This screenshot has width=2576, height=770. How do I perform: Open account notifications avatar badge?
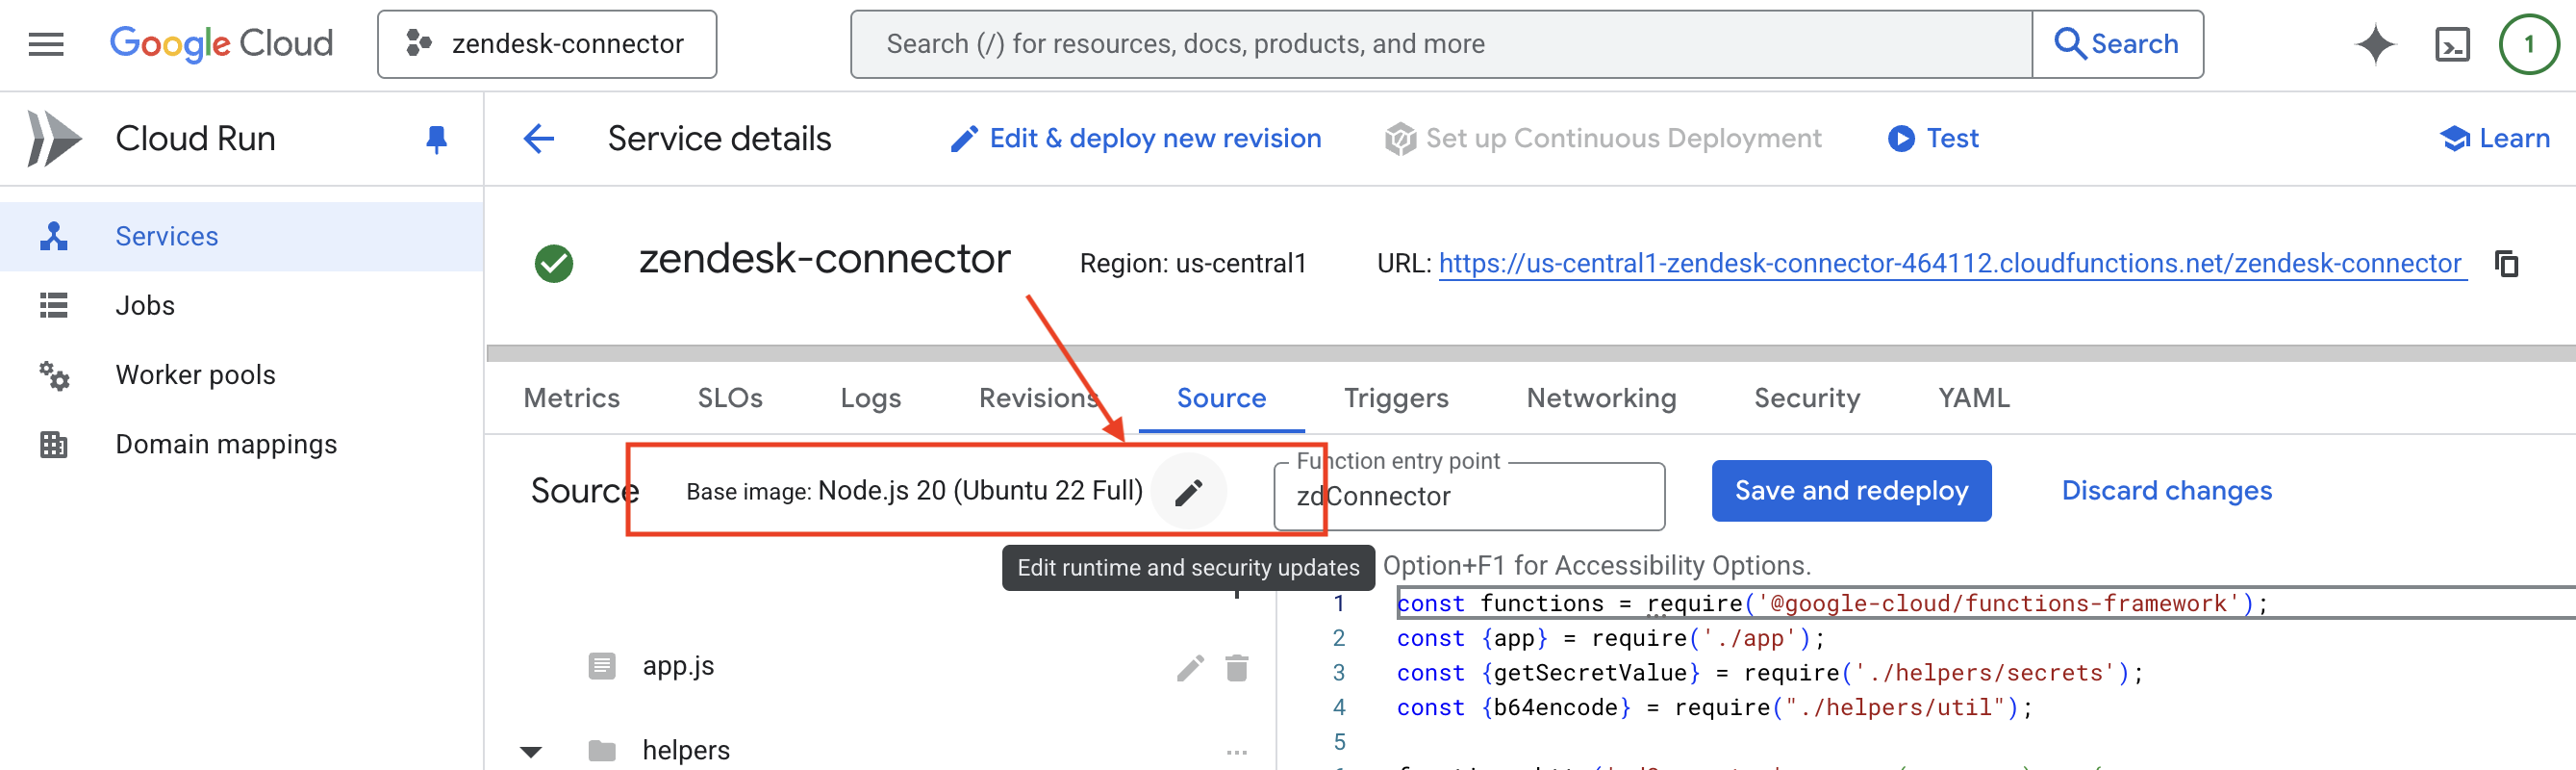(2528, 44)
